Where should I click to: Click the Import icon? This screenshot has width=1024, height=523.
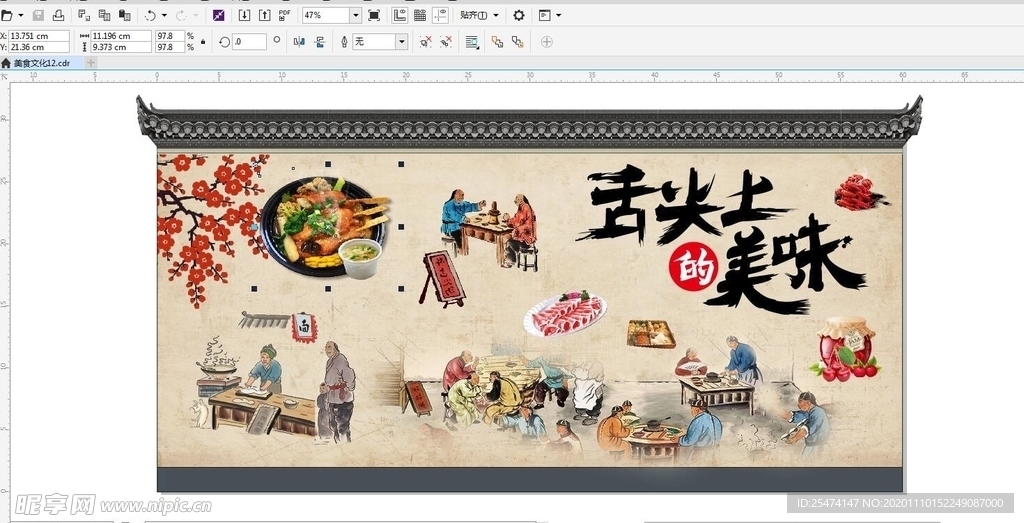coord(245,15)
